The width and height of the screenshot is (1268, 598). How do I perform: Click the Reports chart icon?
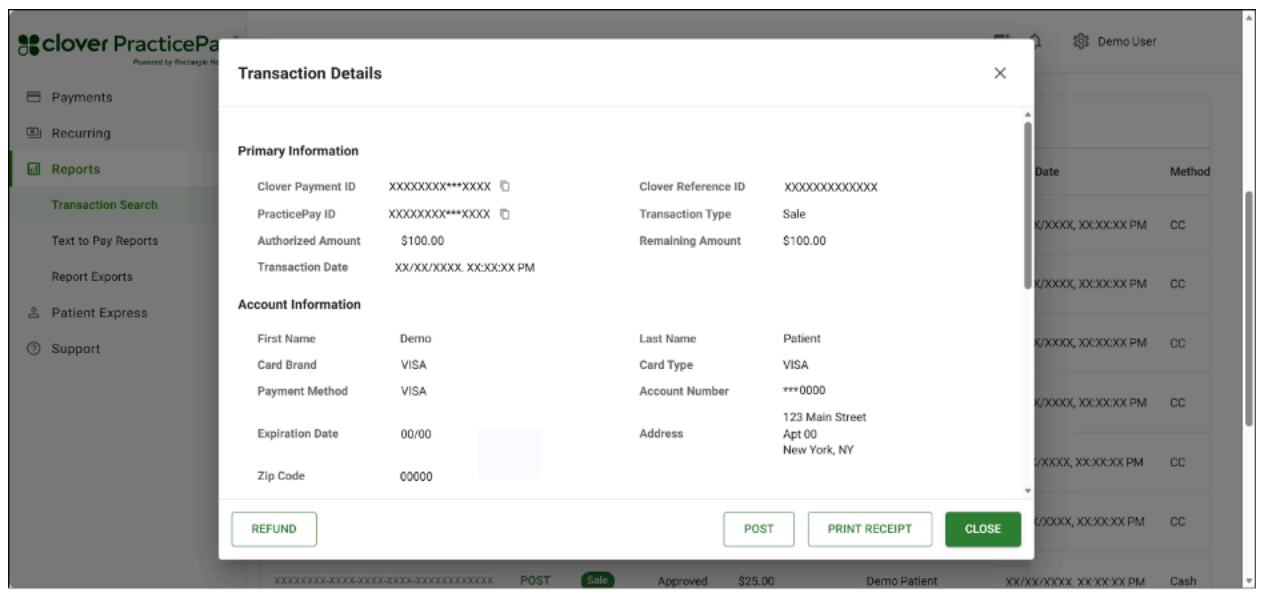click(x=31, y=169)
